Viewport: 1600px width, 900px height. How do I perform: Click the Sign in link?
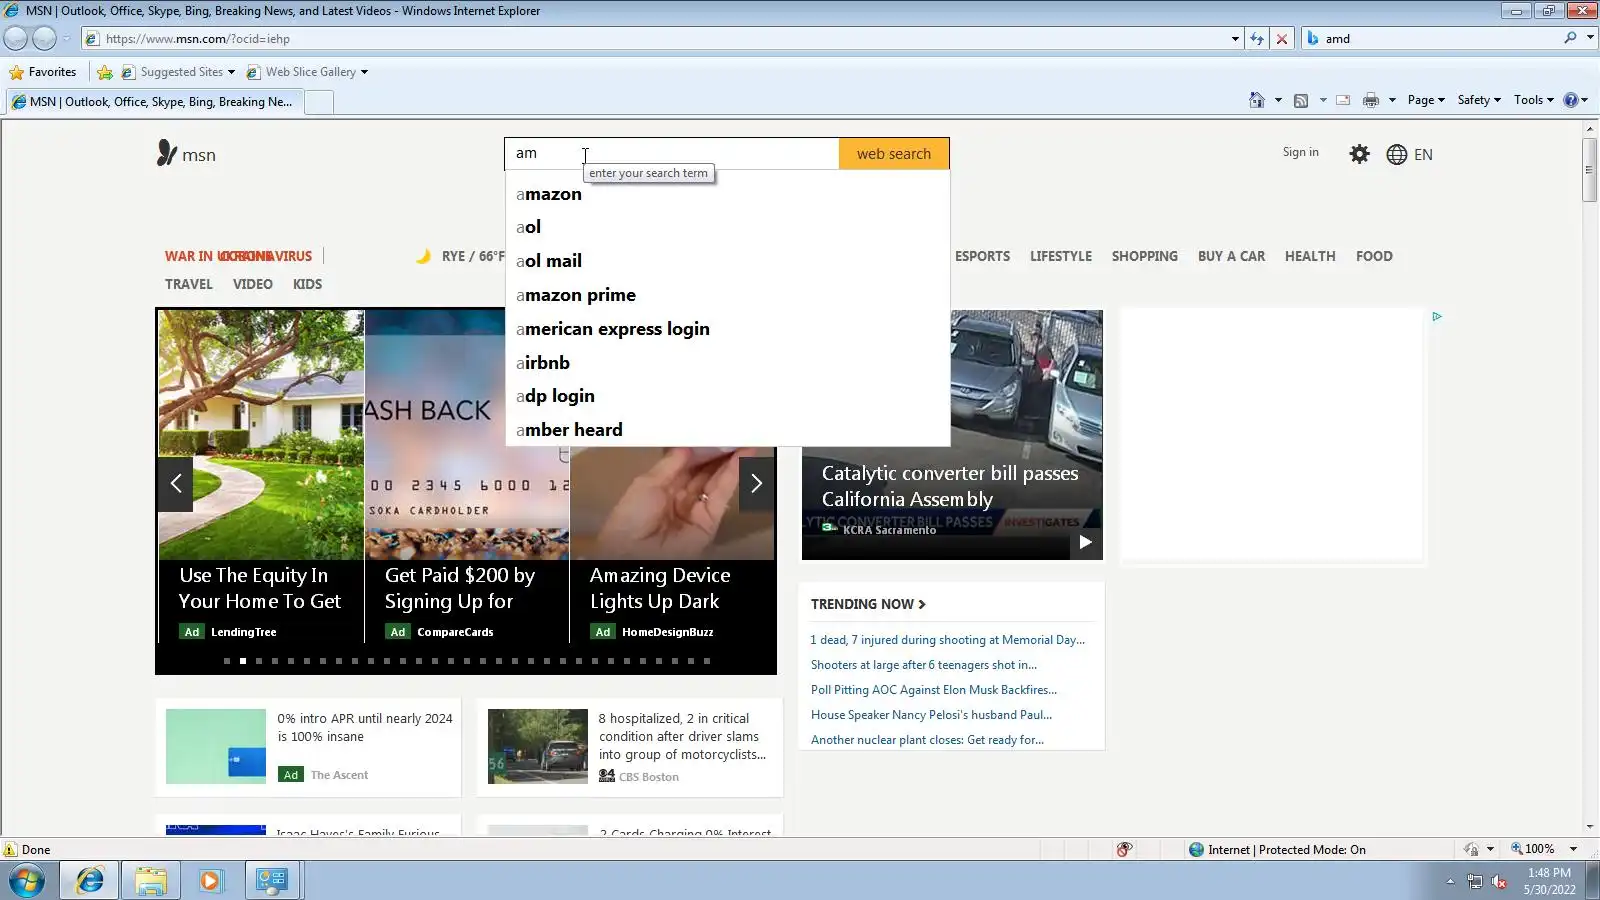pyautogui.click(x=1301, y=152)
